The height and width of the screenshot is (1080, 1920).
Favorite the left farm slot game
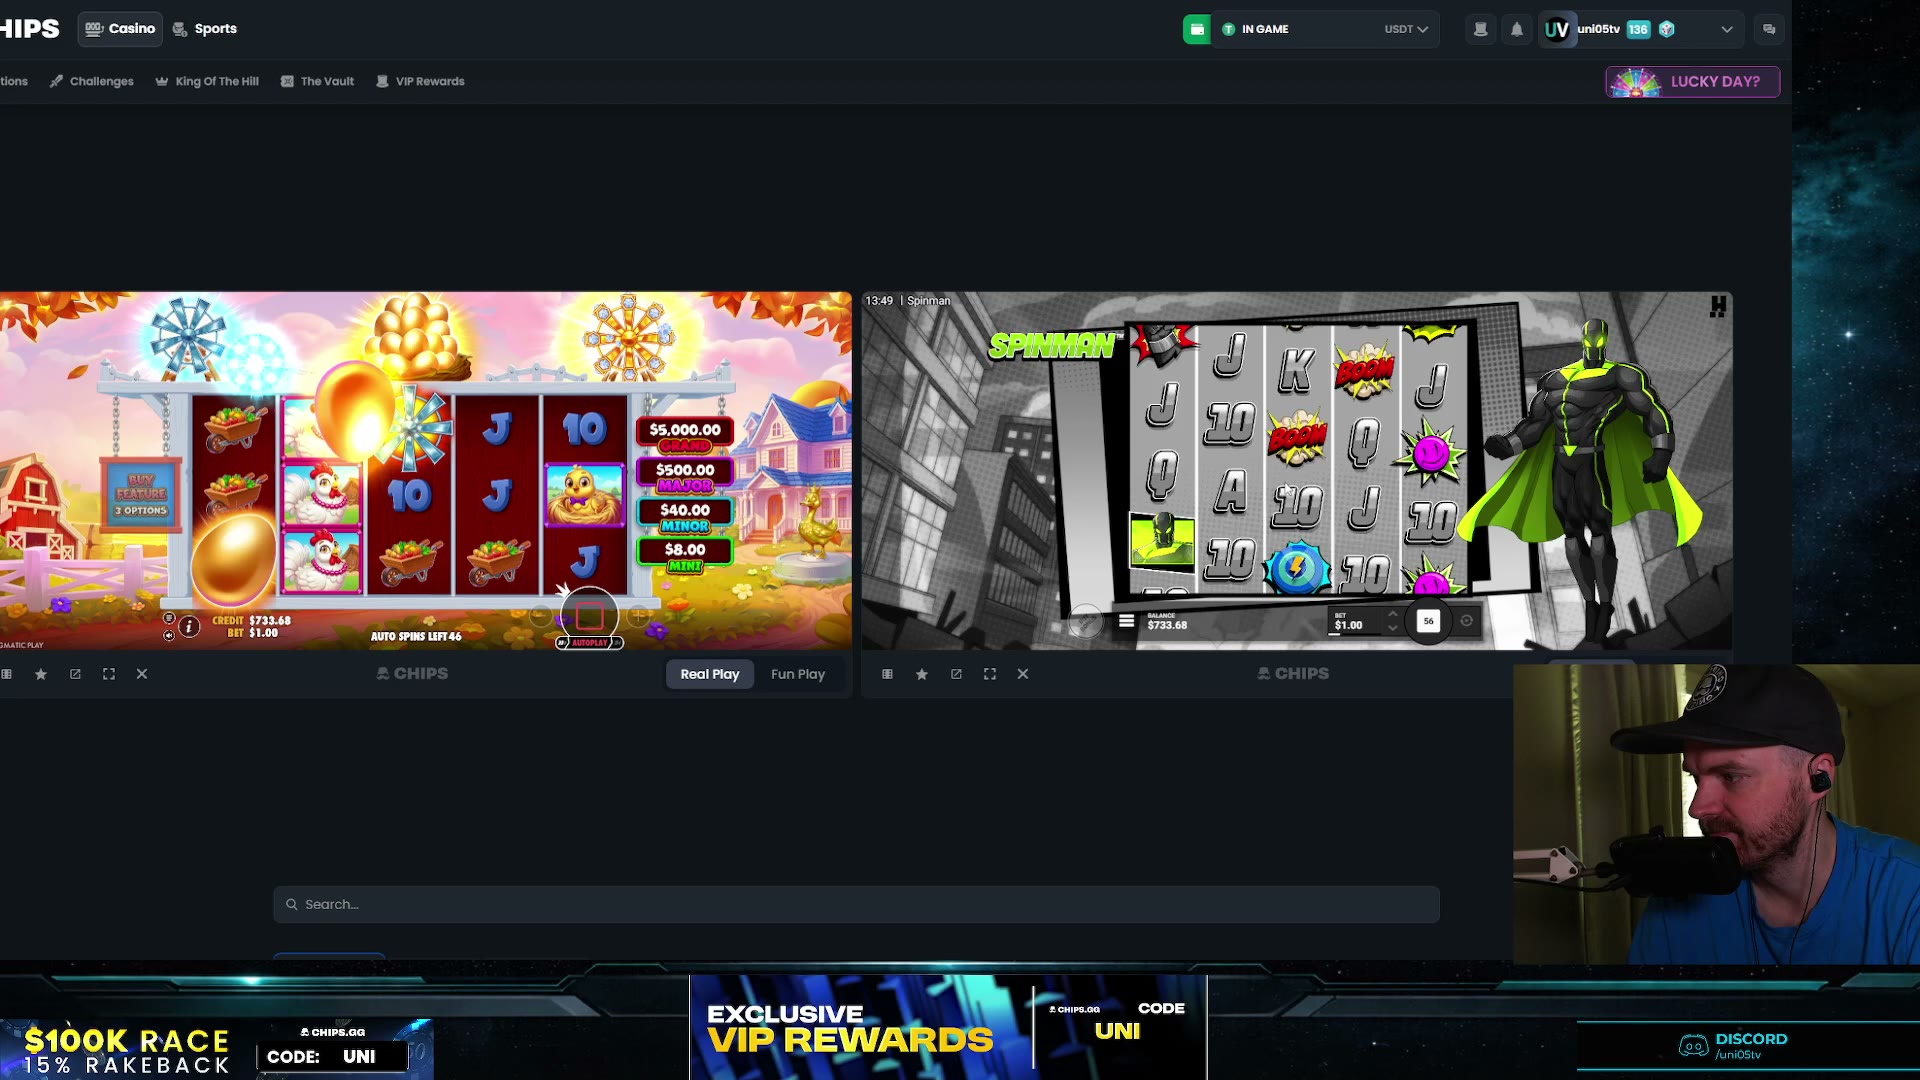tap(41, 674)
